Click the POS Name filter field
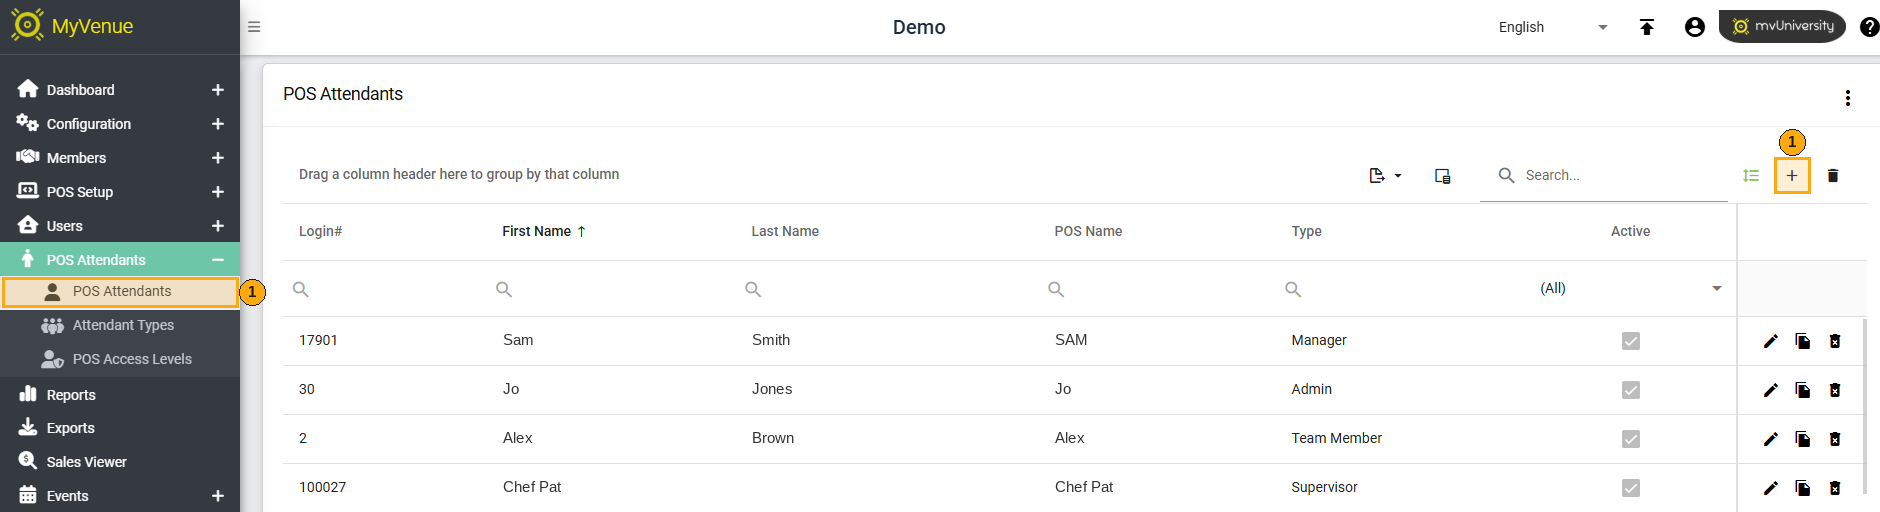The height and width of the screenshot is (512, 1880). (1157, 289)
